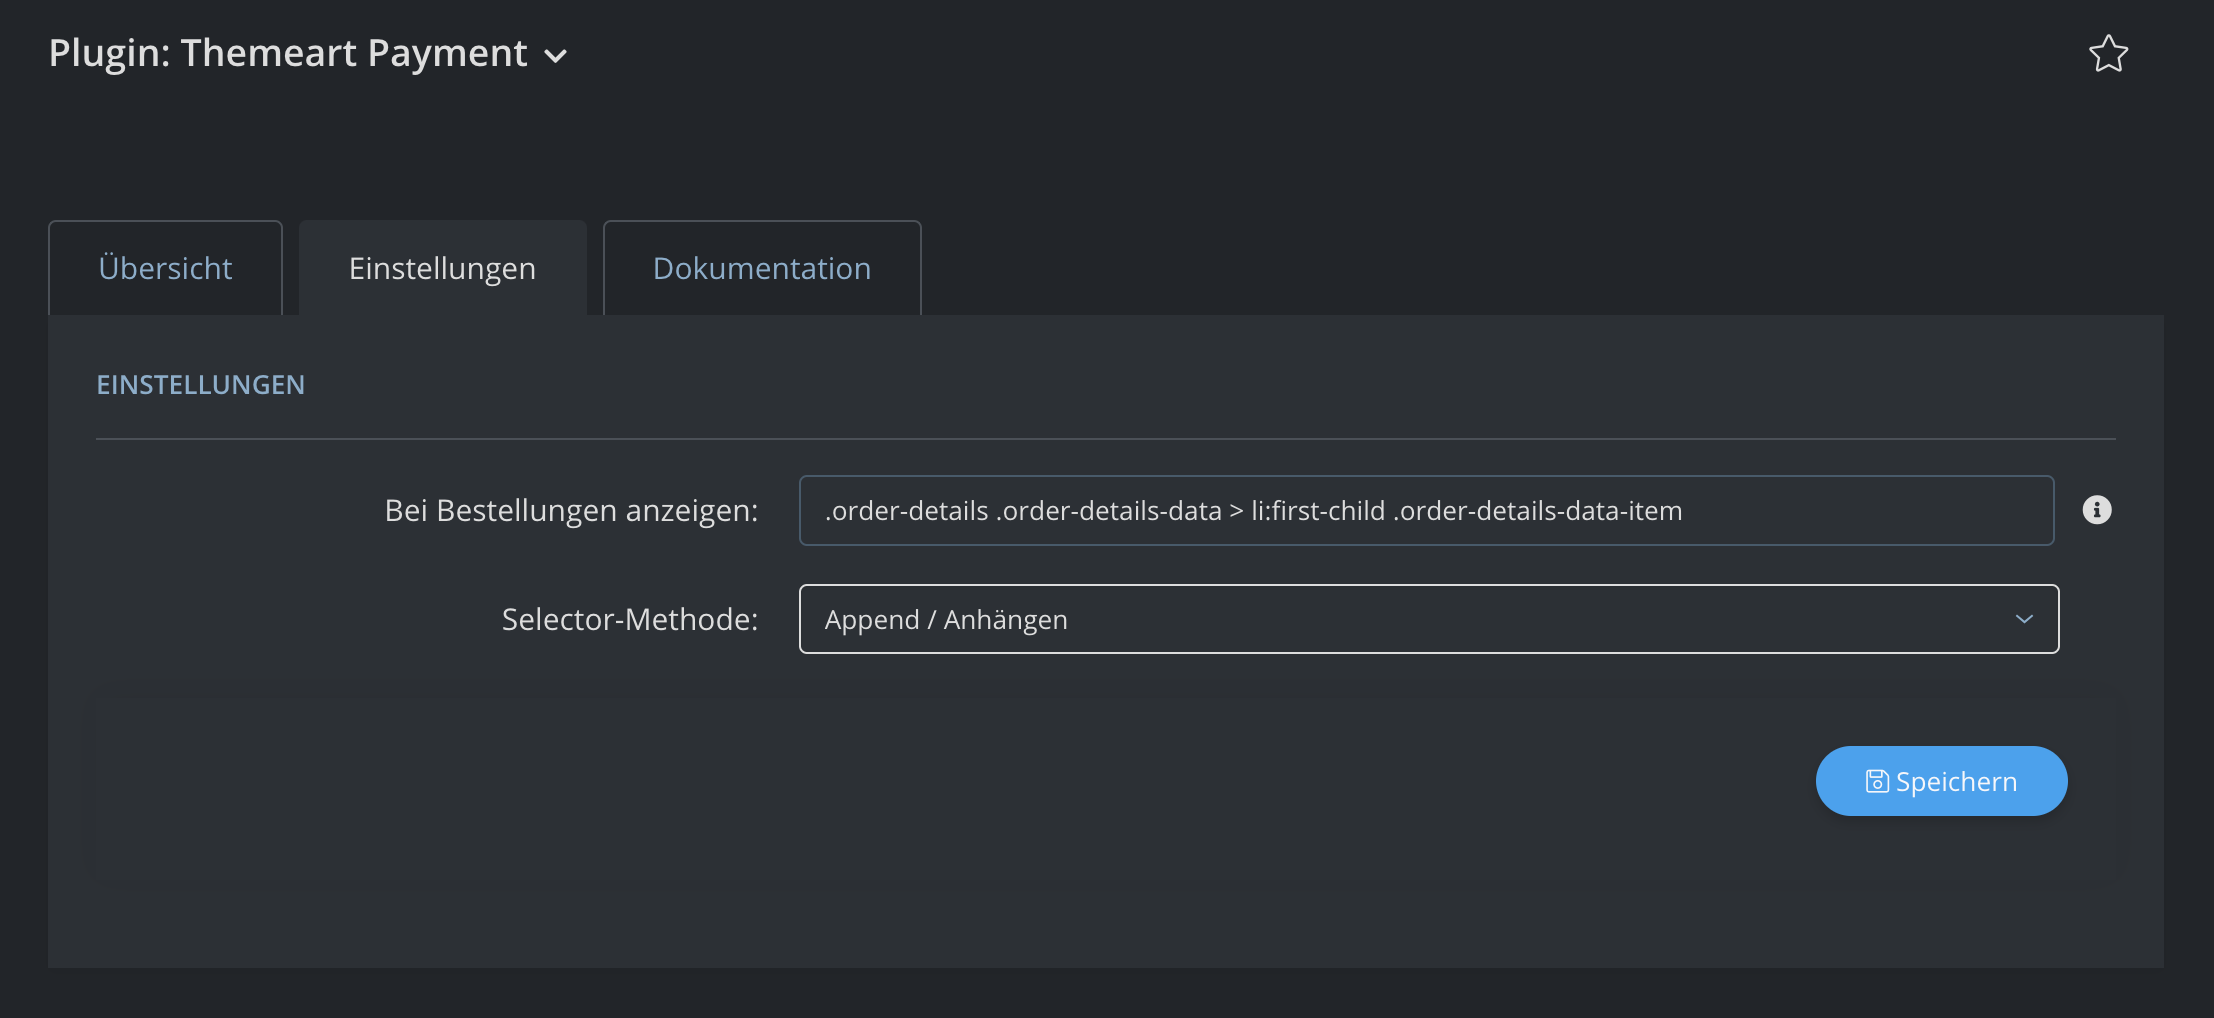Click the word 'Speichern' on the blue button
This screenshot has width=2214, height=1018.
tap(1956, 782)
